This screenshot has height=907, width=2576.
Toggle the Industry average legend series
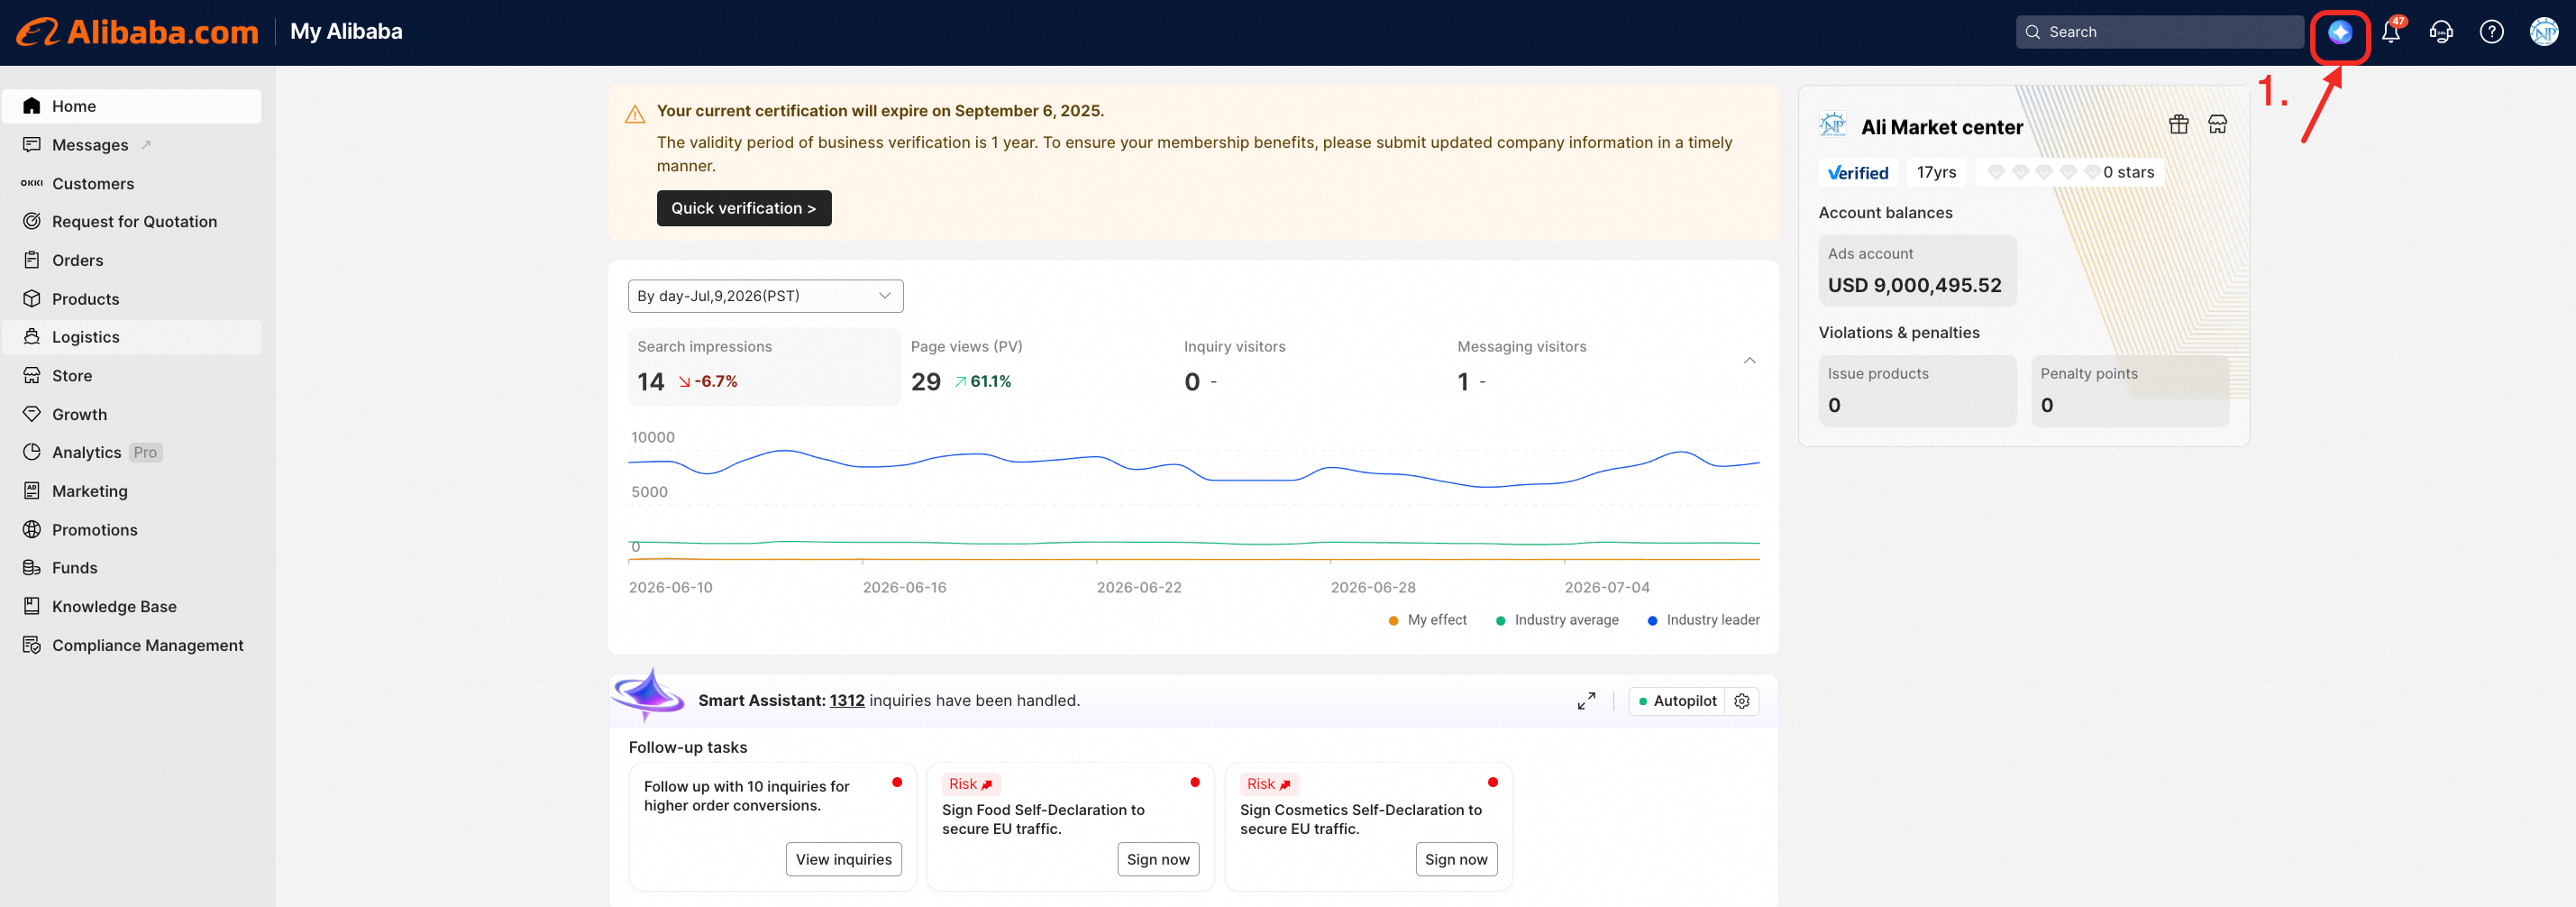coord(1557,620)
